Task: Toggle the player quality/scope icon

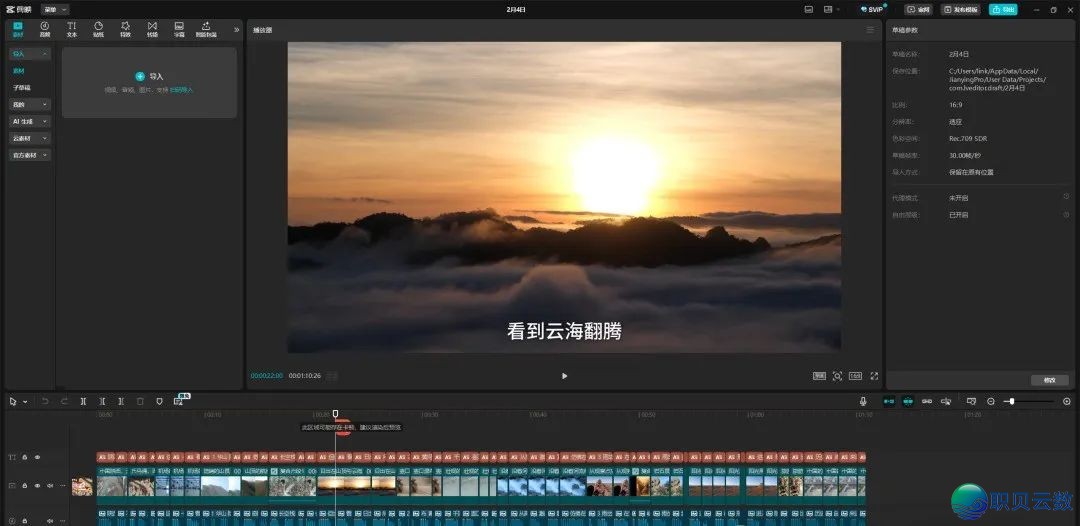Action: [819, 376]
